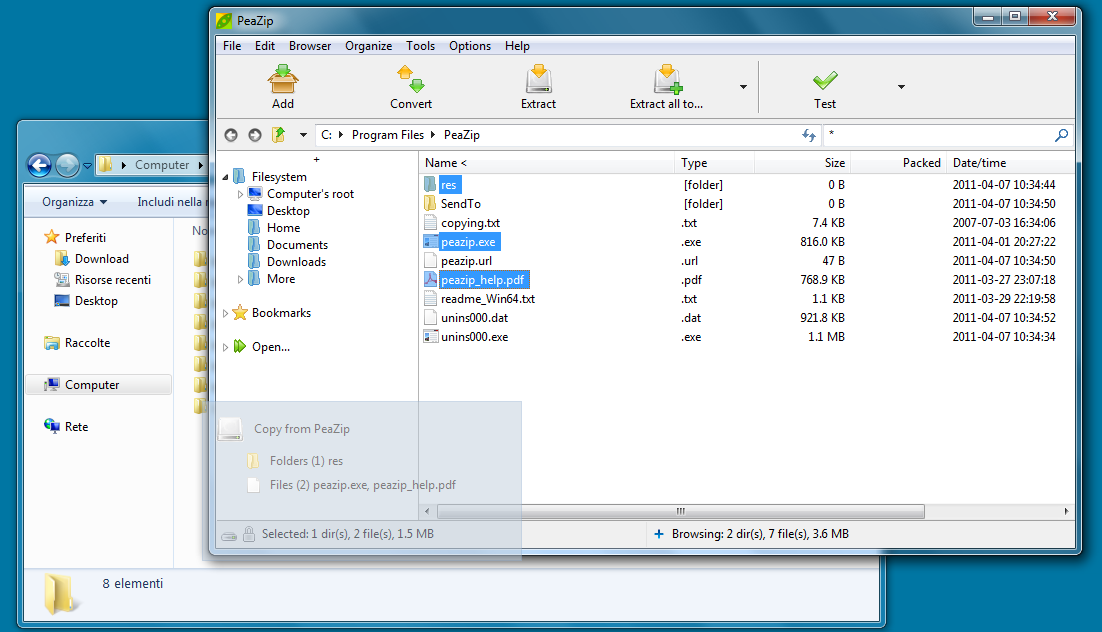
Task: Click the Extract all to... icon
Action: [x=667, y=79]
